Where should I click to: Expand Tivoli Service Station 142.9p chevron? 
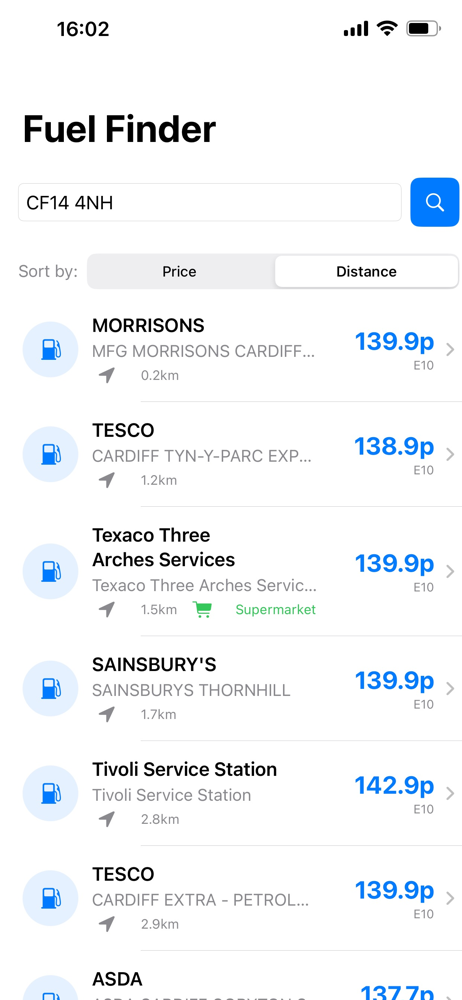click(x=450, y=793)
